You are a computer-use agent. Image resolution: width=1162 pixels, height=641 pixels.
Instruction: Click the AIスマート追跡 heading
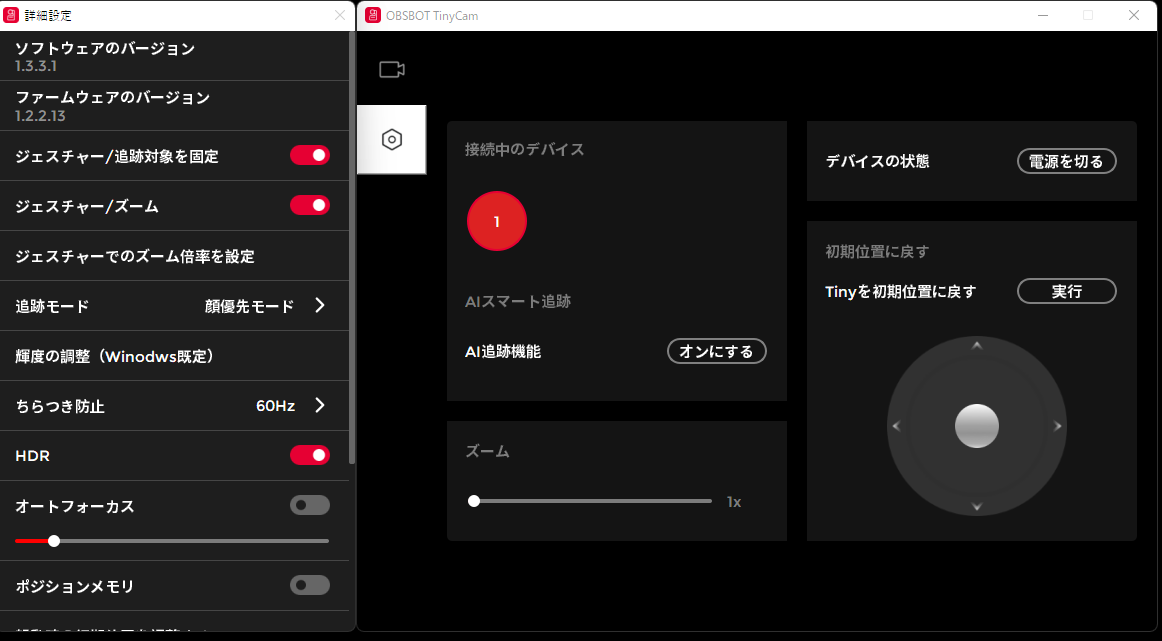pyautogui.click(x=518, y=302)
